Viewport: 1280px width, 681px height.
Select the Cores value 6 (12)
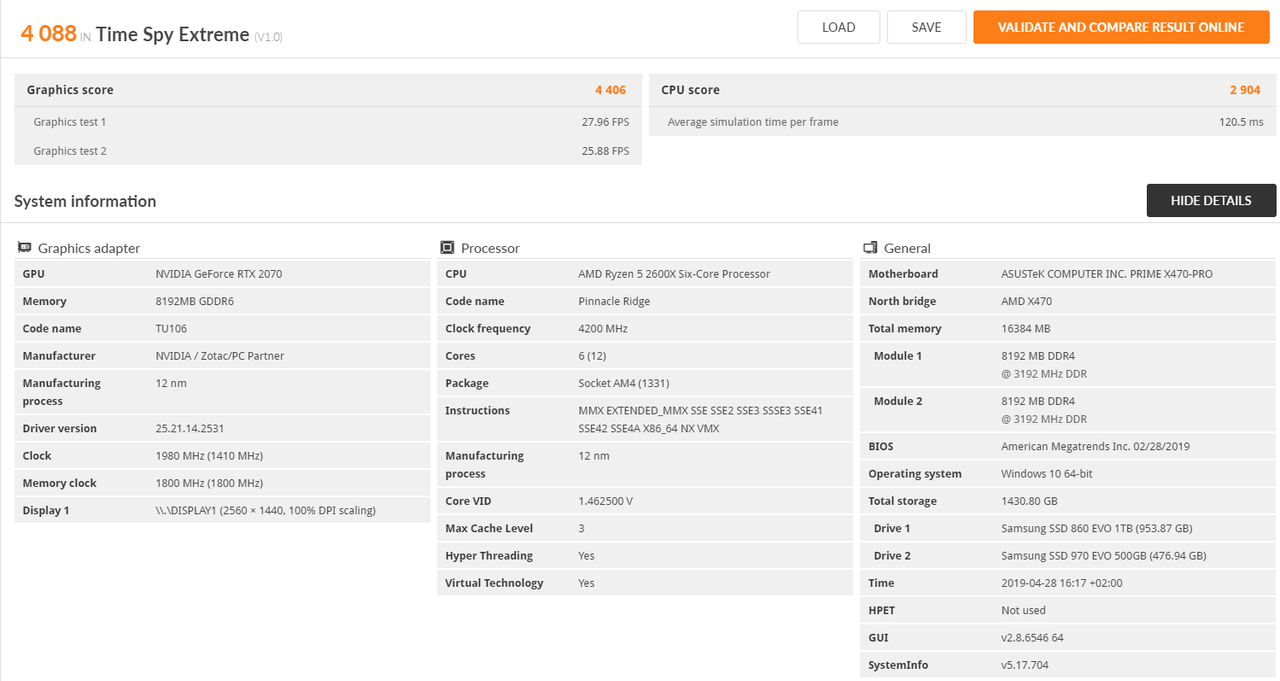tap(592, 356)
